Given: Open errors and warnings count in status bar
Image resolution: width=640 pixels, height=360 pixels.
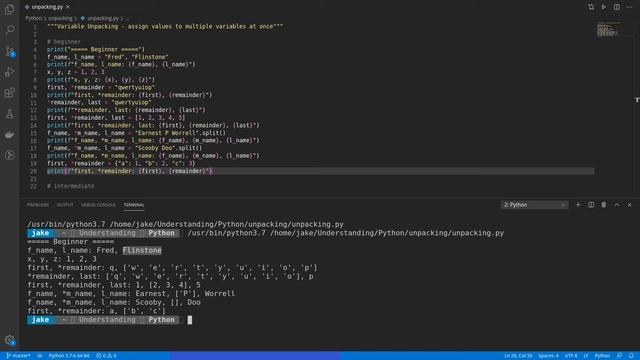Looking at the screenshot, I should tap(106, 356).
